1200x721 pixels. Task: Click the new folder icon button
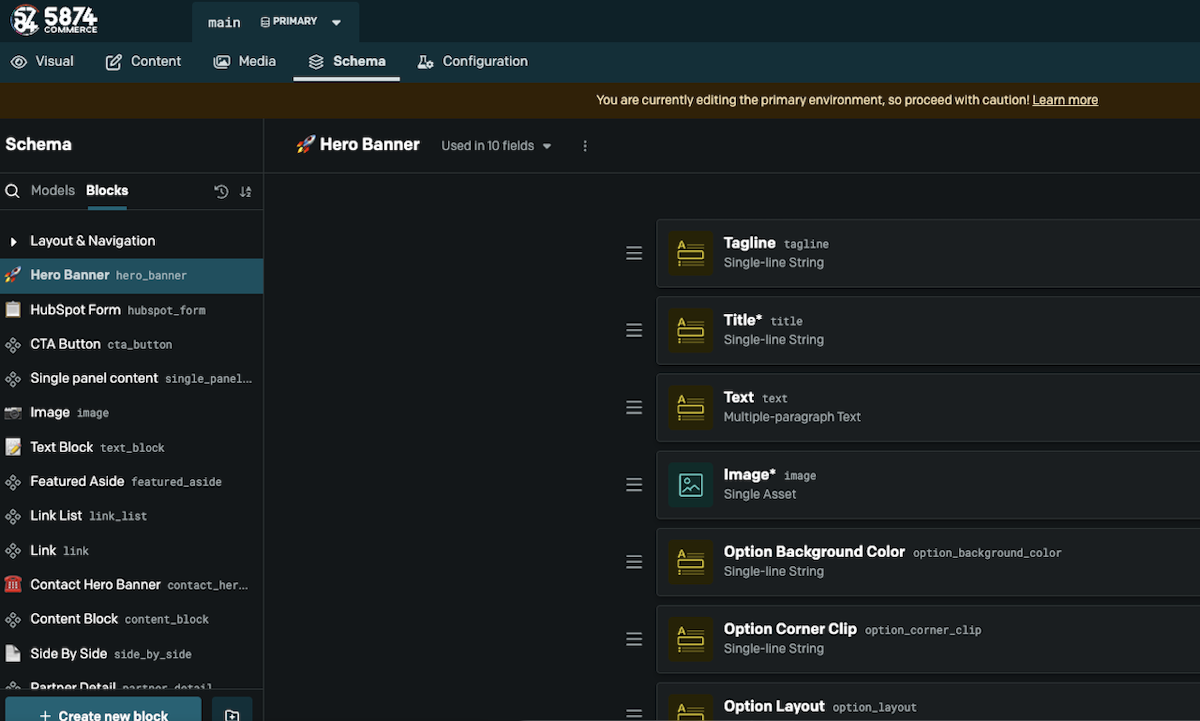coord(232,710)
